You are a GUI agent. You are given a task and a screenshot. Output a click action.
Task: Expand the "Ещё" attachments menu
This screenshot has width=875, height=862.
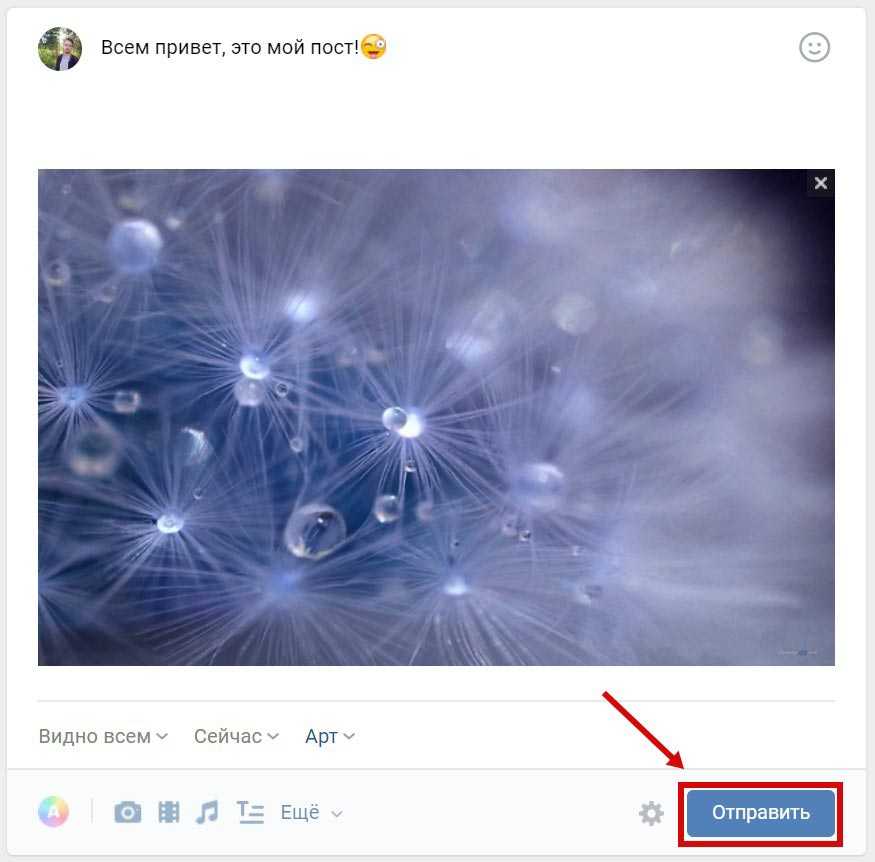click(311, 812)
